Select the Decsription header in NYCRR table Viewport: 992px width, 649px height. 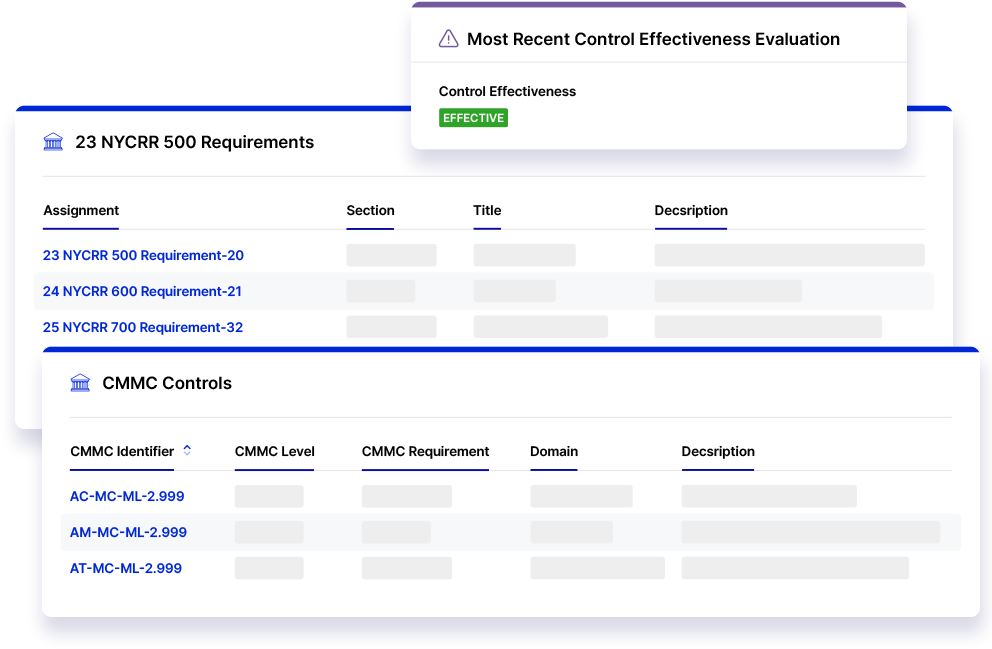(691, 211)
